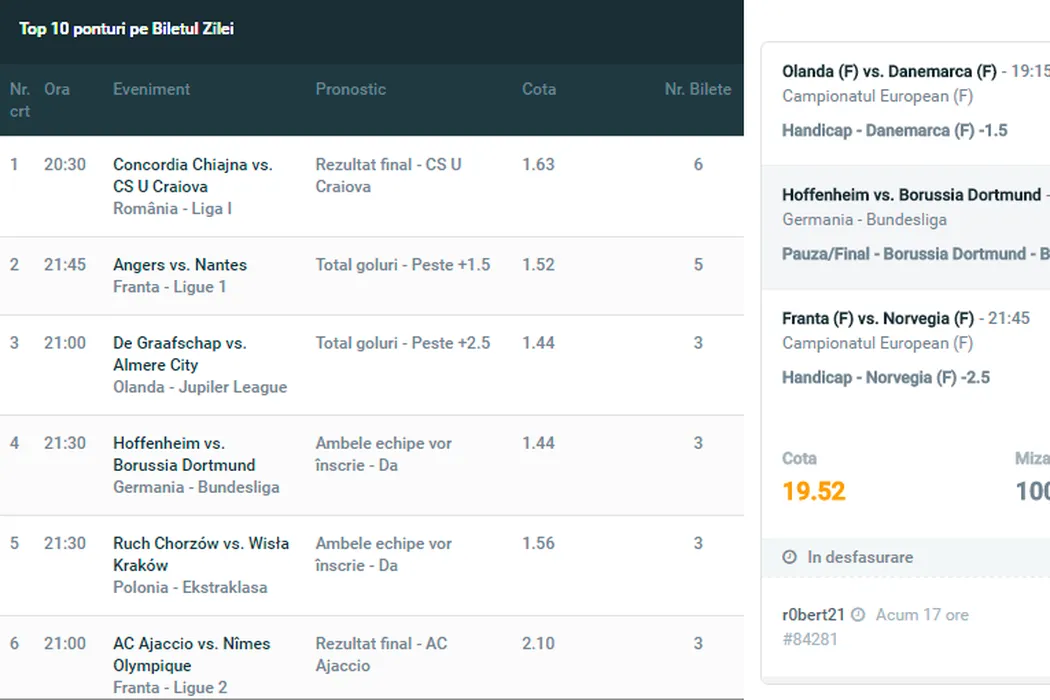Click the Top 10 ponturi pe Biletul Zilei heading
Image resolution: width=1050 pixels, height=700 pixels.
tap(126, 29)
